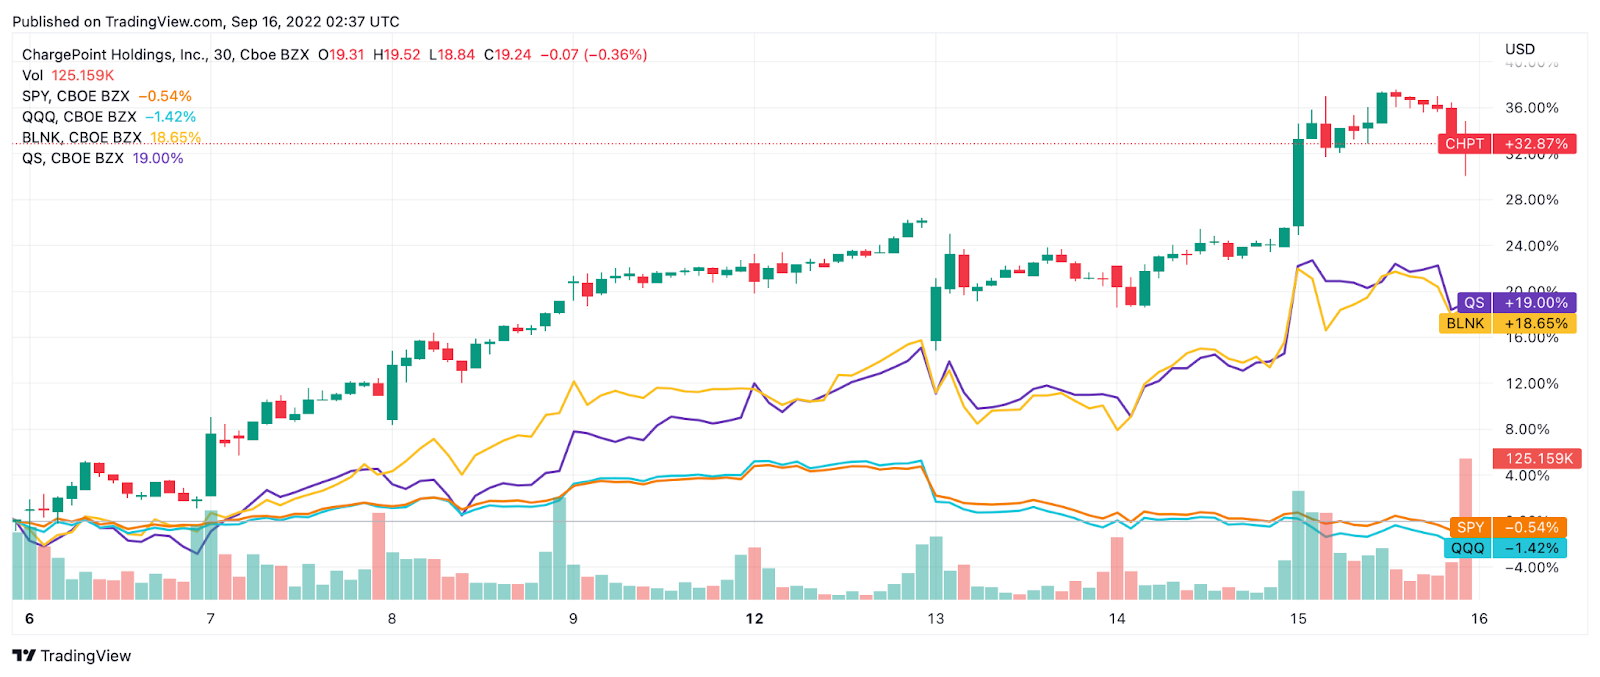Image resolution: width=1600 pixels, height=677 pixels.
Task: Select the QS, CBOE BZX legend entry
Action: [x=103, y=158]
